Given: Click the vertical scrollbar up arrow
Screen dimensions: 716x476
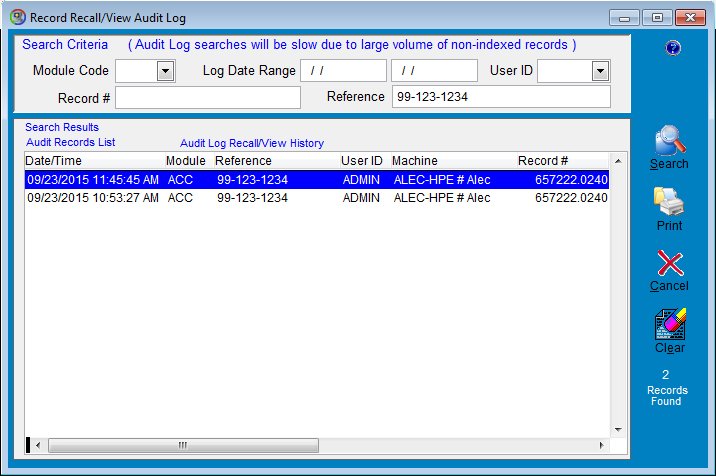Looking at the screenshot, I should click(618, 161).
